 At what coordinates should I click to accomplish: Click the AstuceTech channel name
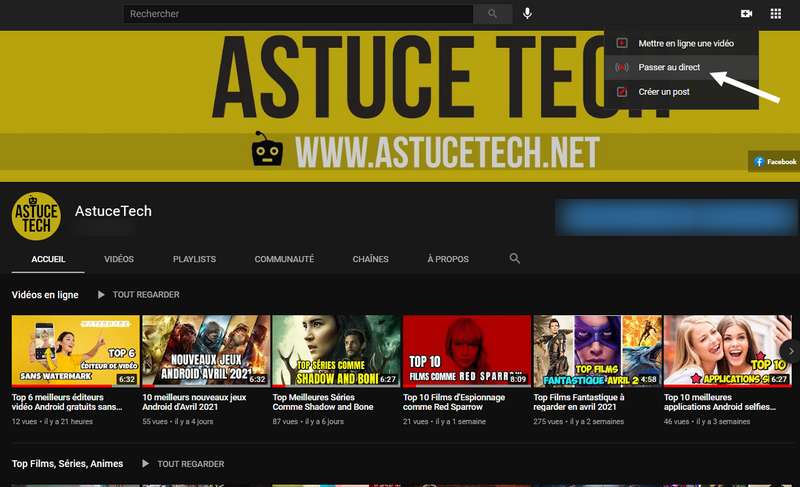[x=113, y=211]
